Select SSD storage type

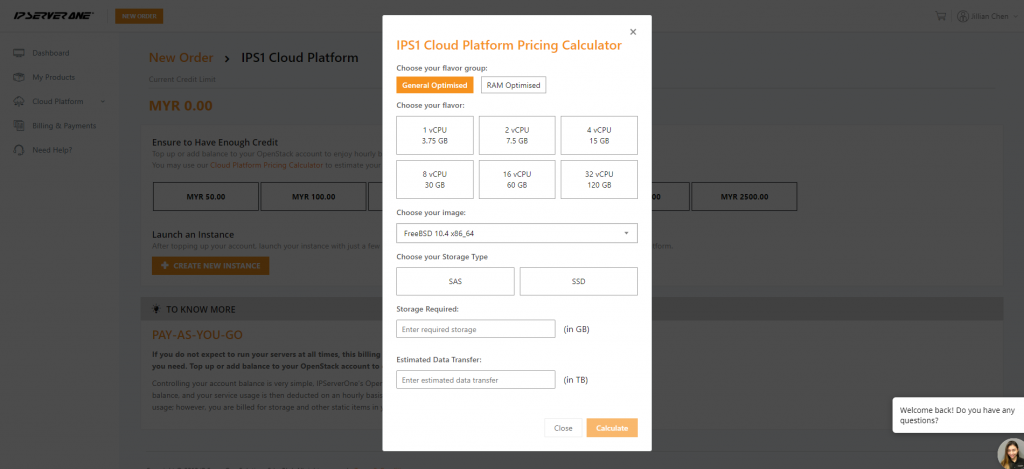click(x=579, y=282)
